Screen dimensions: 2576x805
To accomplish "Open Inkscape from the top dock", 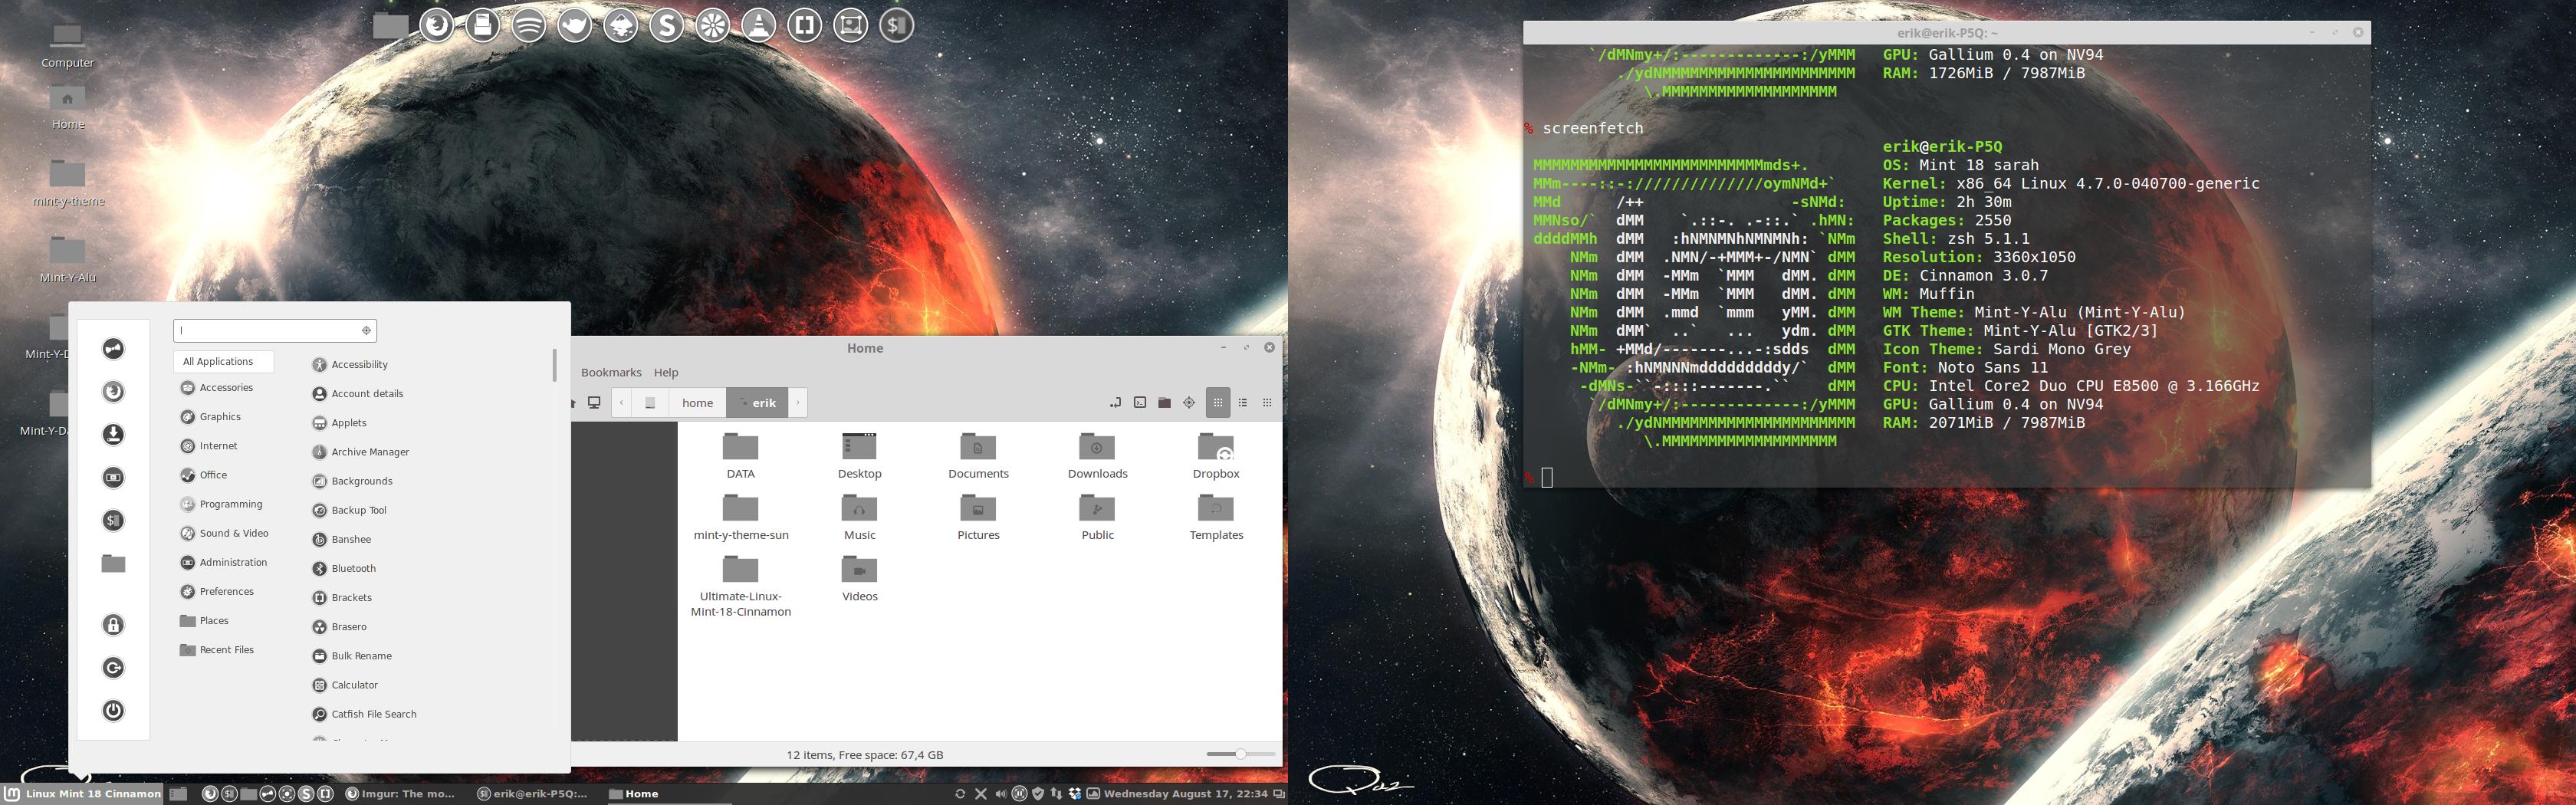I will pos(620,25).
